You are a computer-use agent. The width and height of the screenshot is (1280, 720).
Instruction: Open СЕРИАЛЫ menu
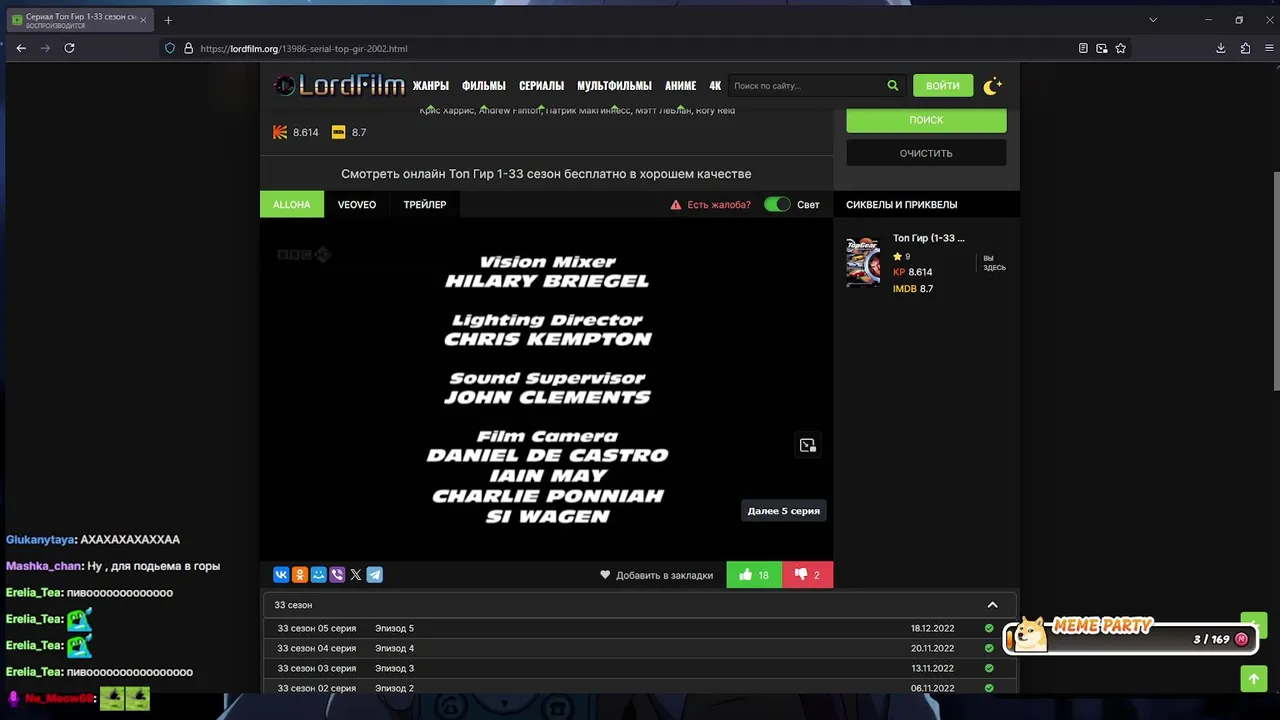coord(541,86)
